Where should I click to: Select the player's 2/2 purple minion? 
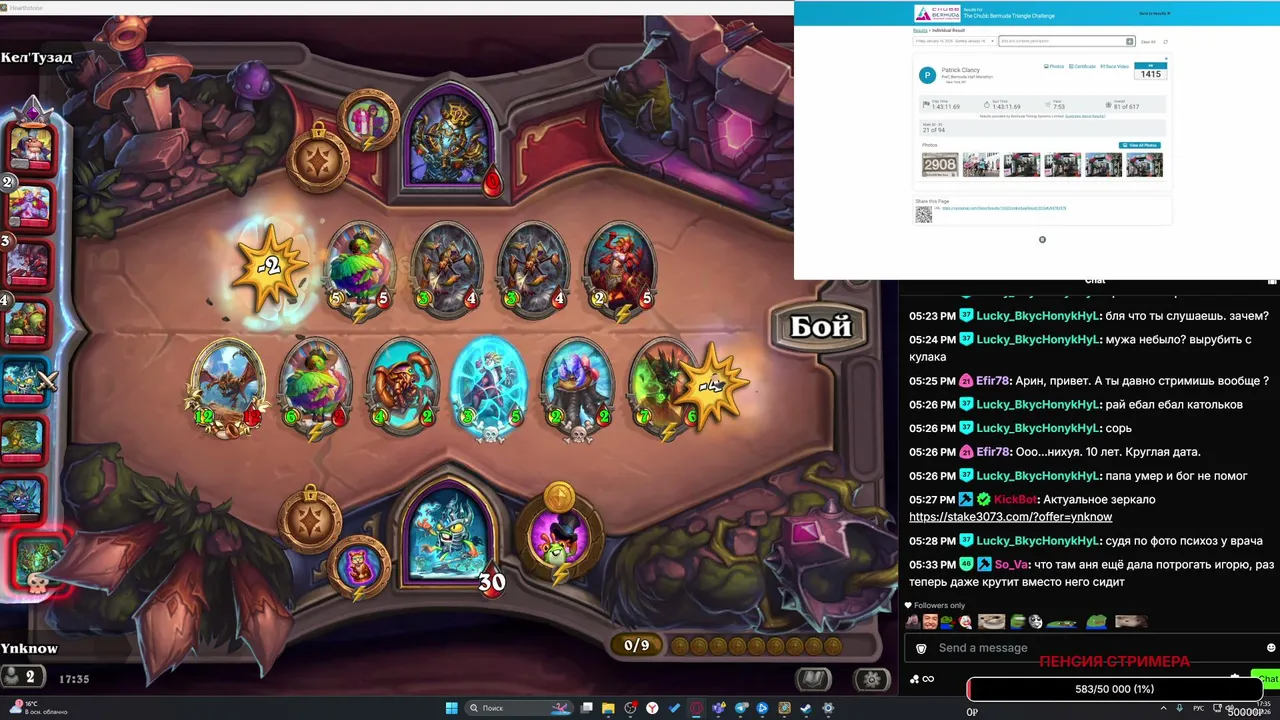point(577,387)
